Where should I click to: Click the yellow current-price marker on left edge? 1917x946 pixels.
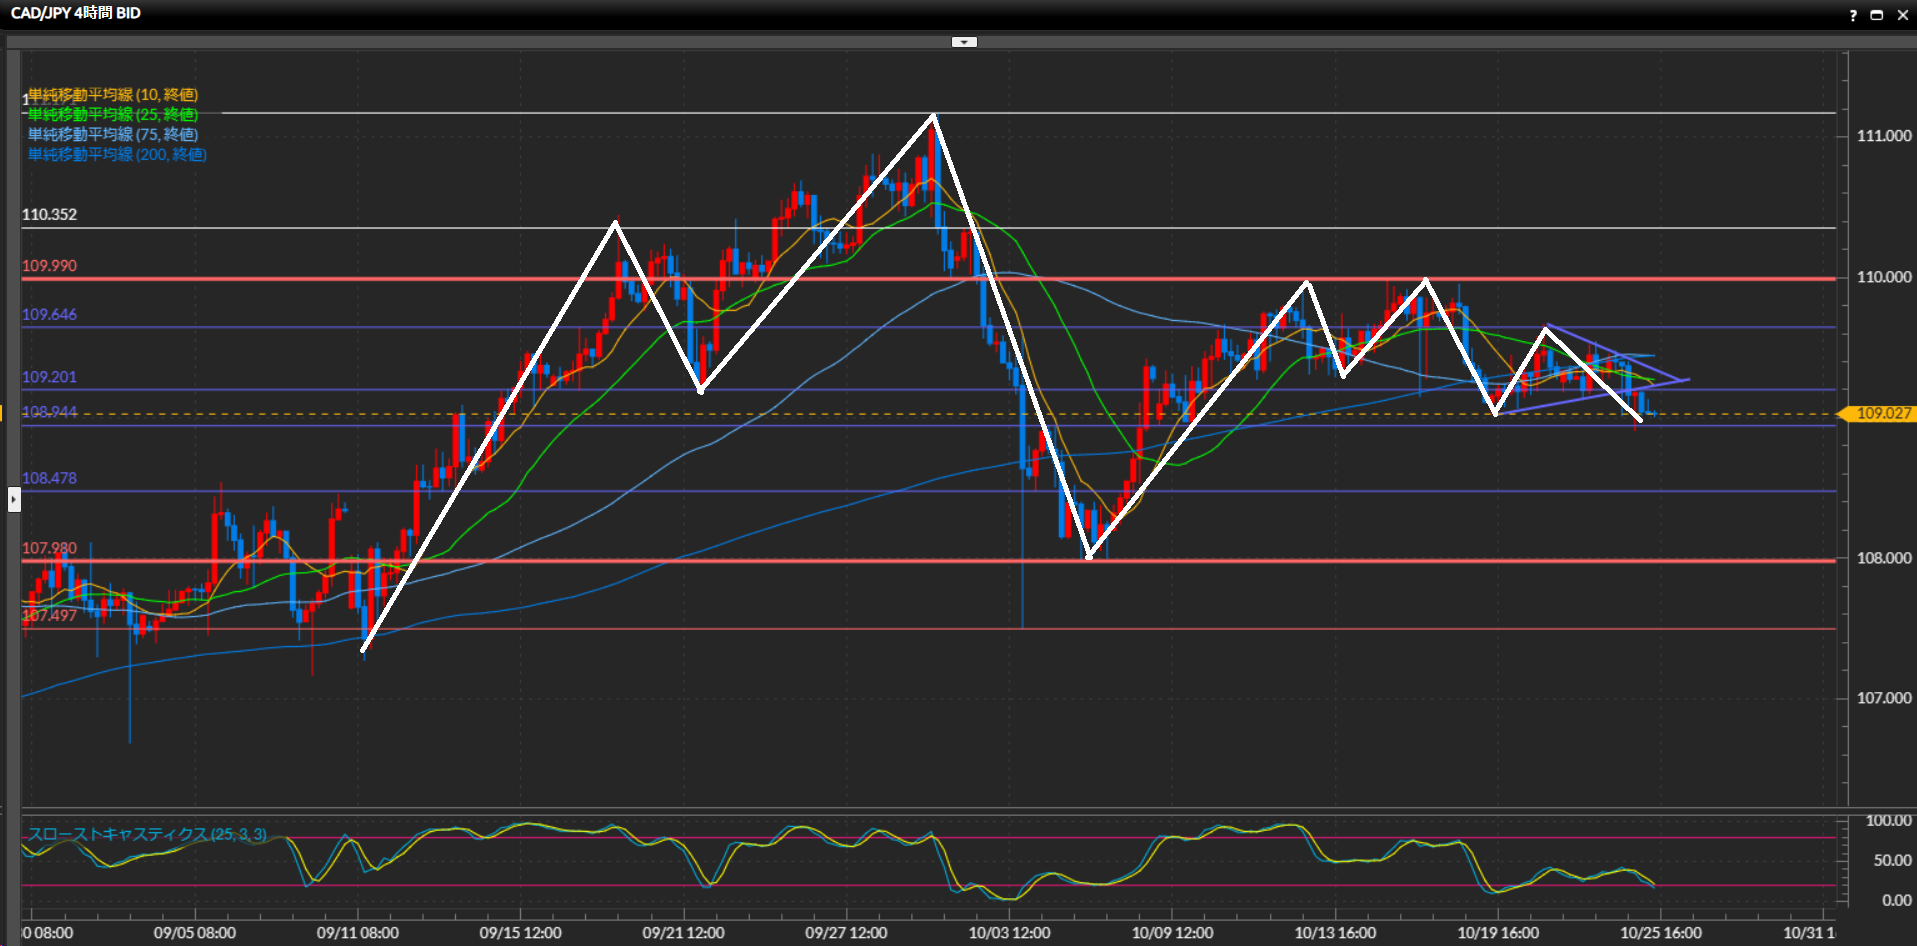pos(3,413)
